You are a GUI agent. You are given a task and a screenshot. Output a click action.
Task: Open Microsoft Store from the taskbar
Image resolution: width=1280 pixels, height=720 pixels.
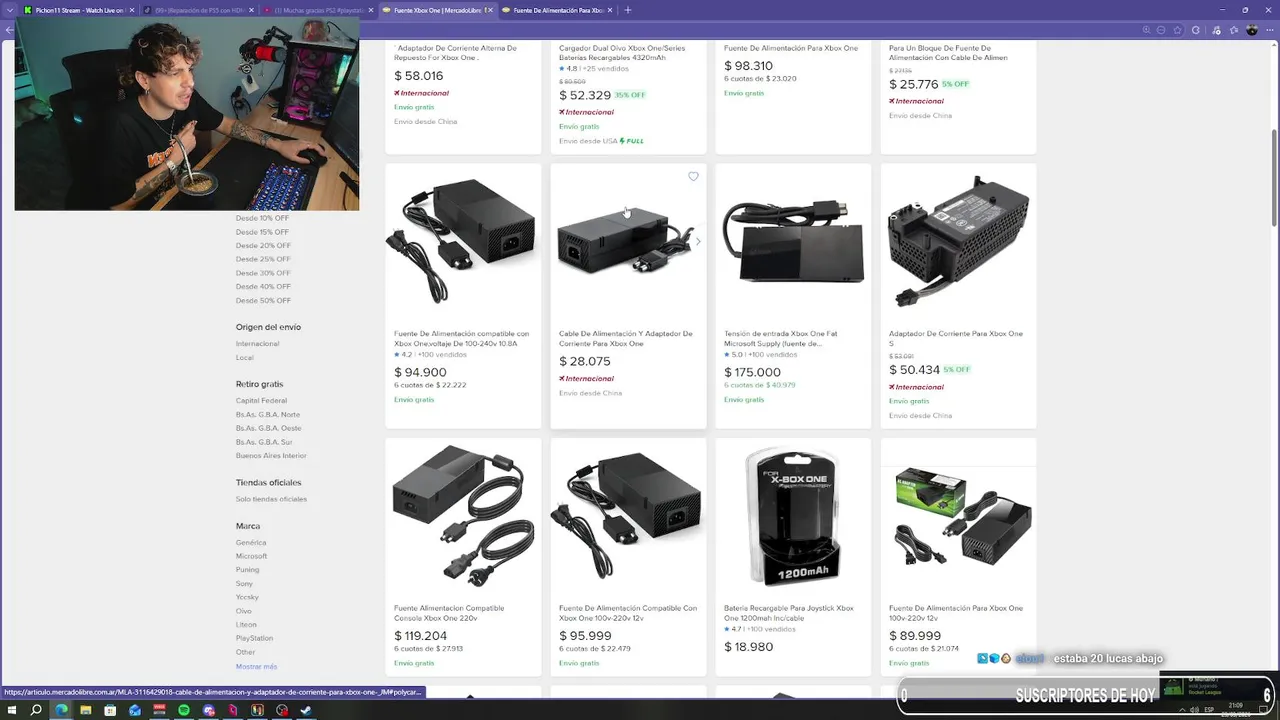(x=110, y=710)
